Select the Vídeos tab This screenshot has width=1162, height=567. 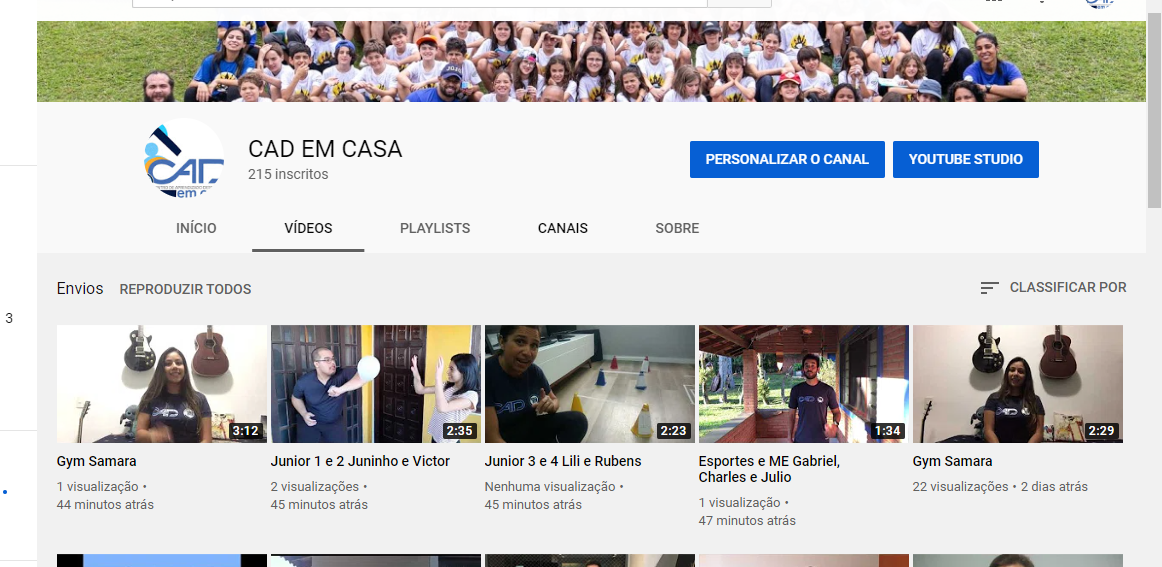(x=308, y=228)
